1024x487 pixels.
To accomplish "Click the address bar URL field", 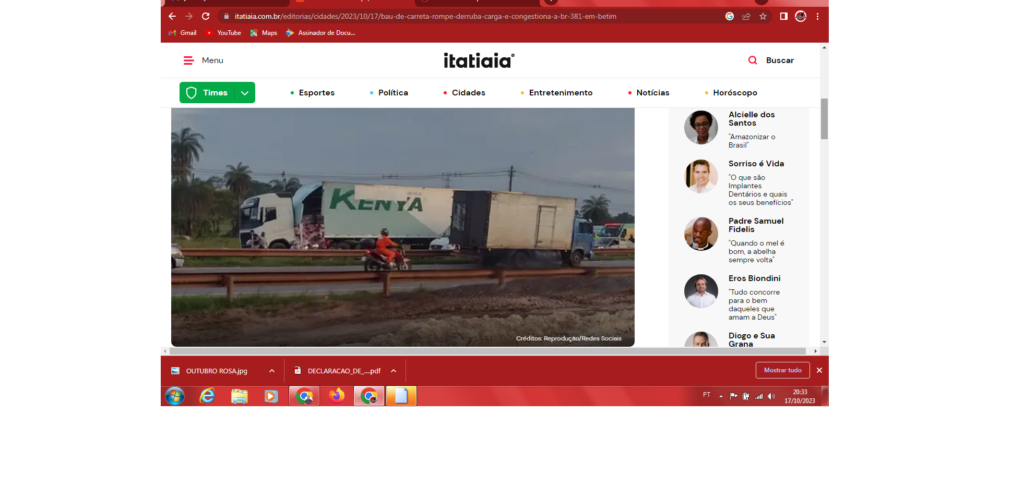I will coord(424,16).
